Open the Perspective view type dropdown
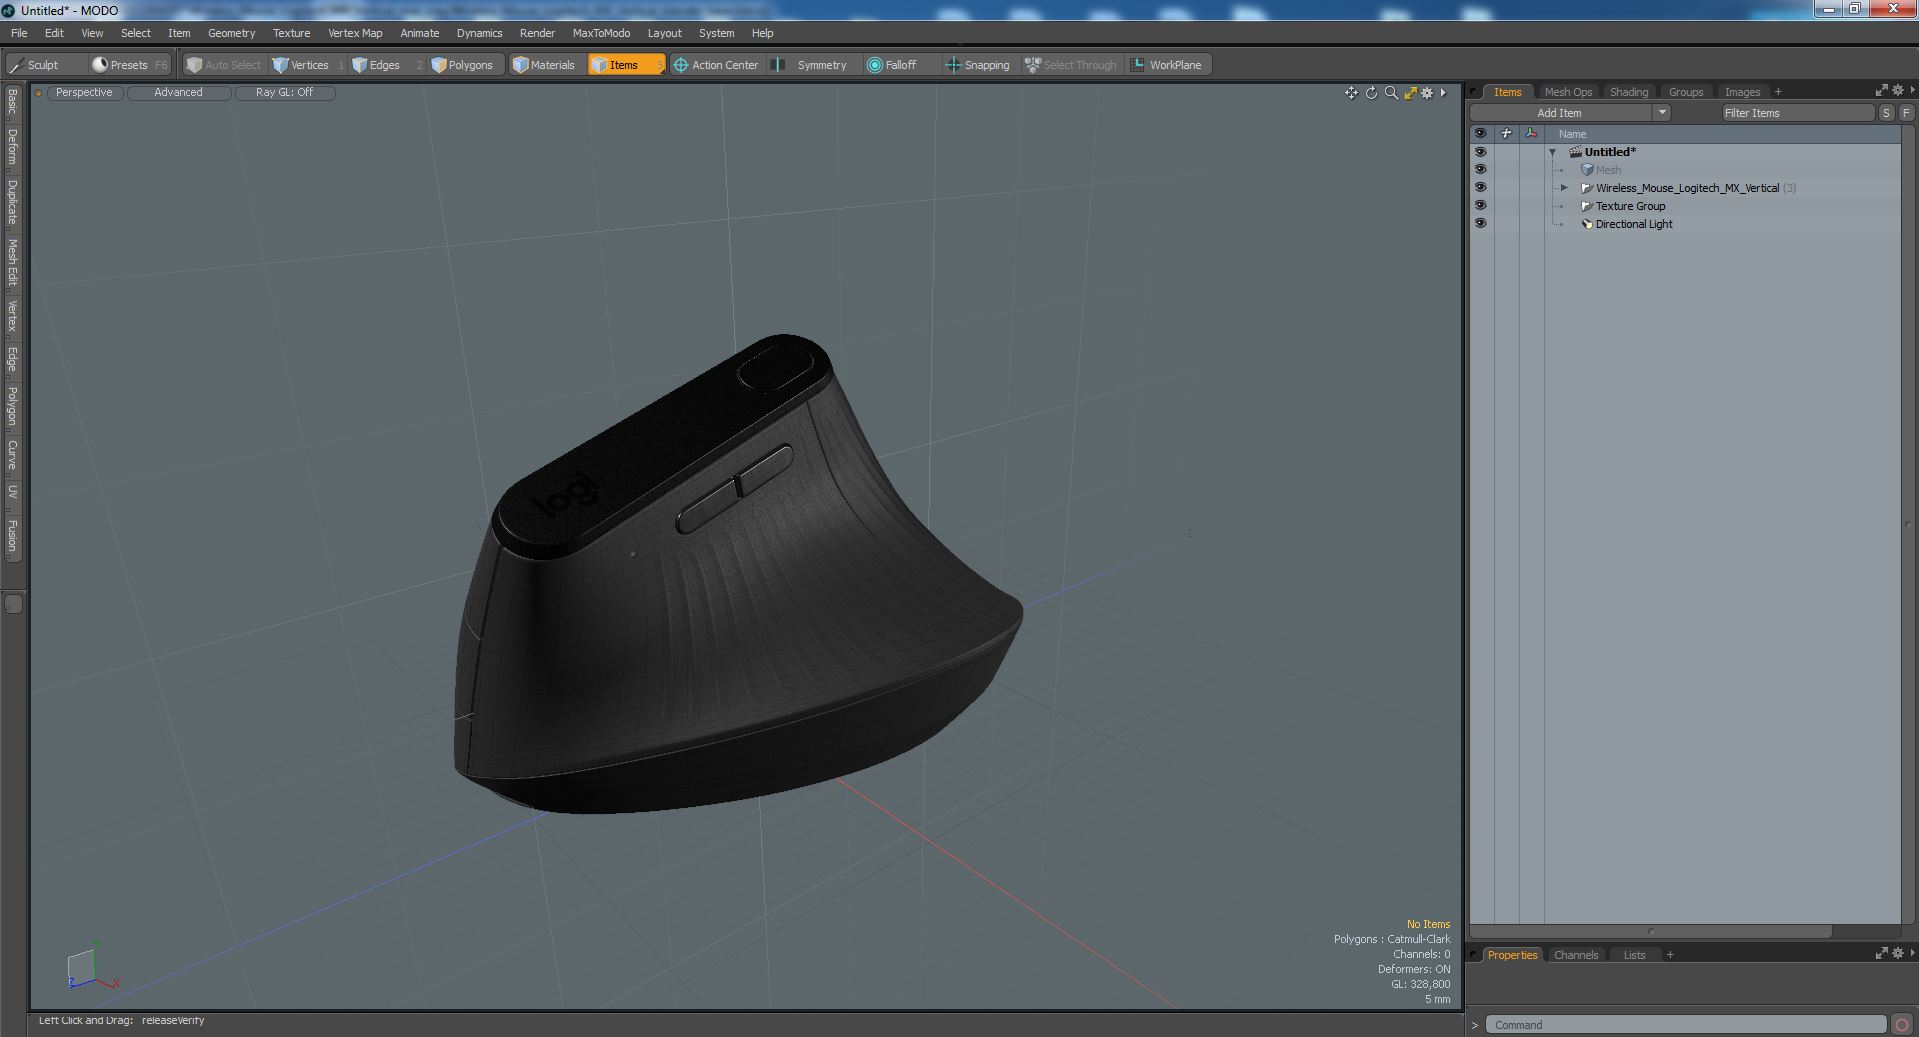 [84, 92]
